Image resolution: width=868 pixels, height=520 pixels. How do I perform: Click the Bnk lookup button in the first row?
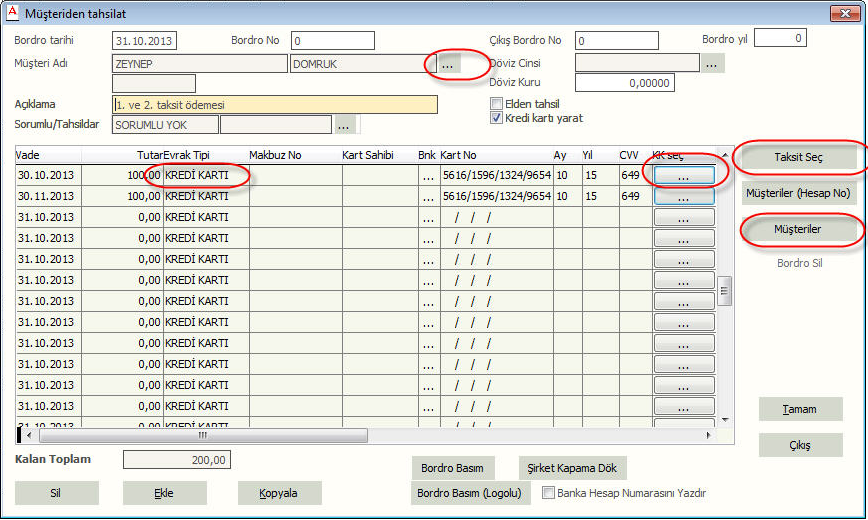(427, 176)
